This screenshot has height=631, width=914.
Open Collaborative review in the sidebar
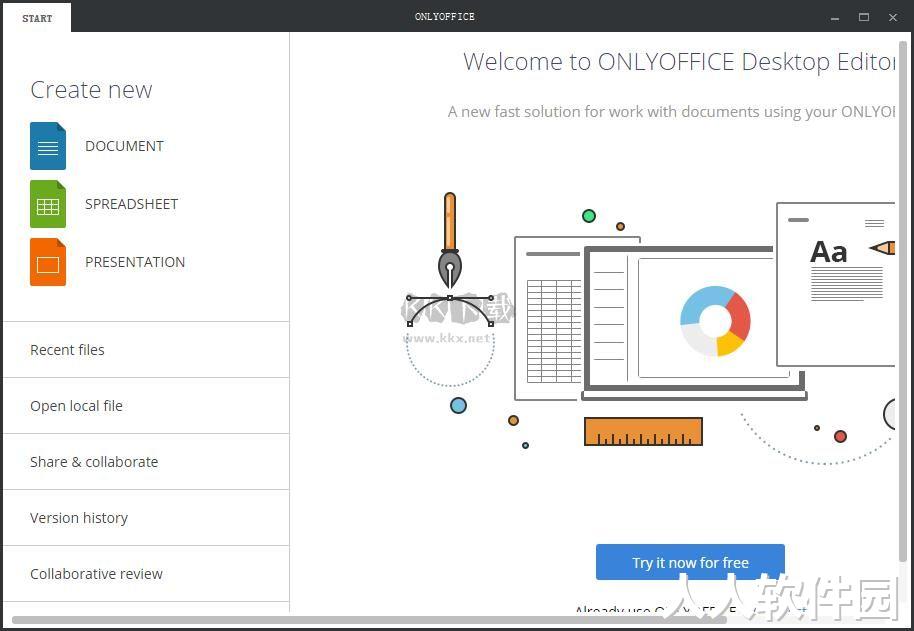[146, 573]
